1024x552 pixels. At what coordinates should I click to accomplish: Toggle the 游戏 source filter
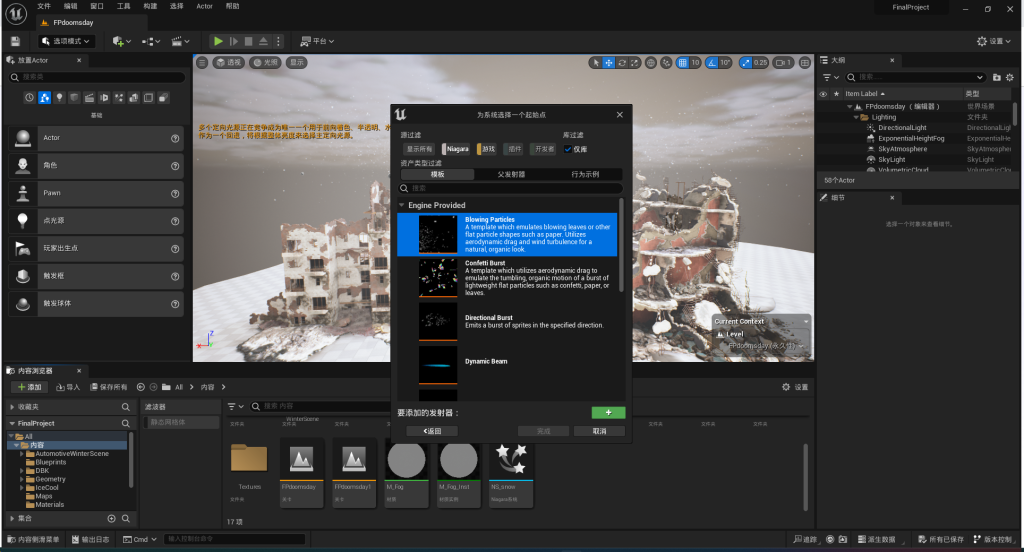point(487,149)
